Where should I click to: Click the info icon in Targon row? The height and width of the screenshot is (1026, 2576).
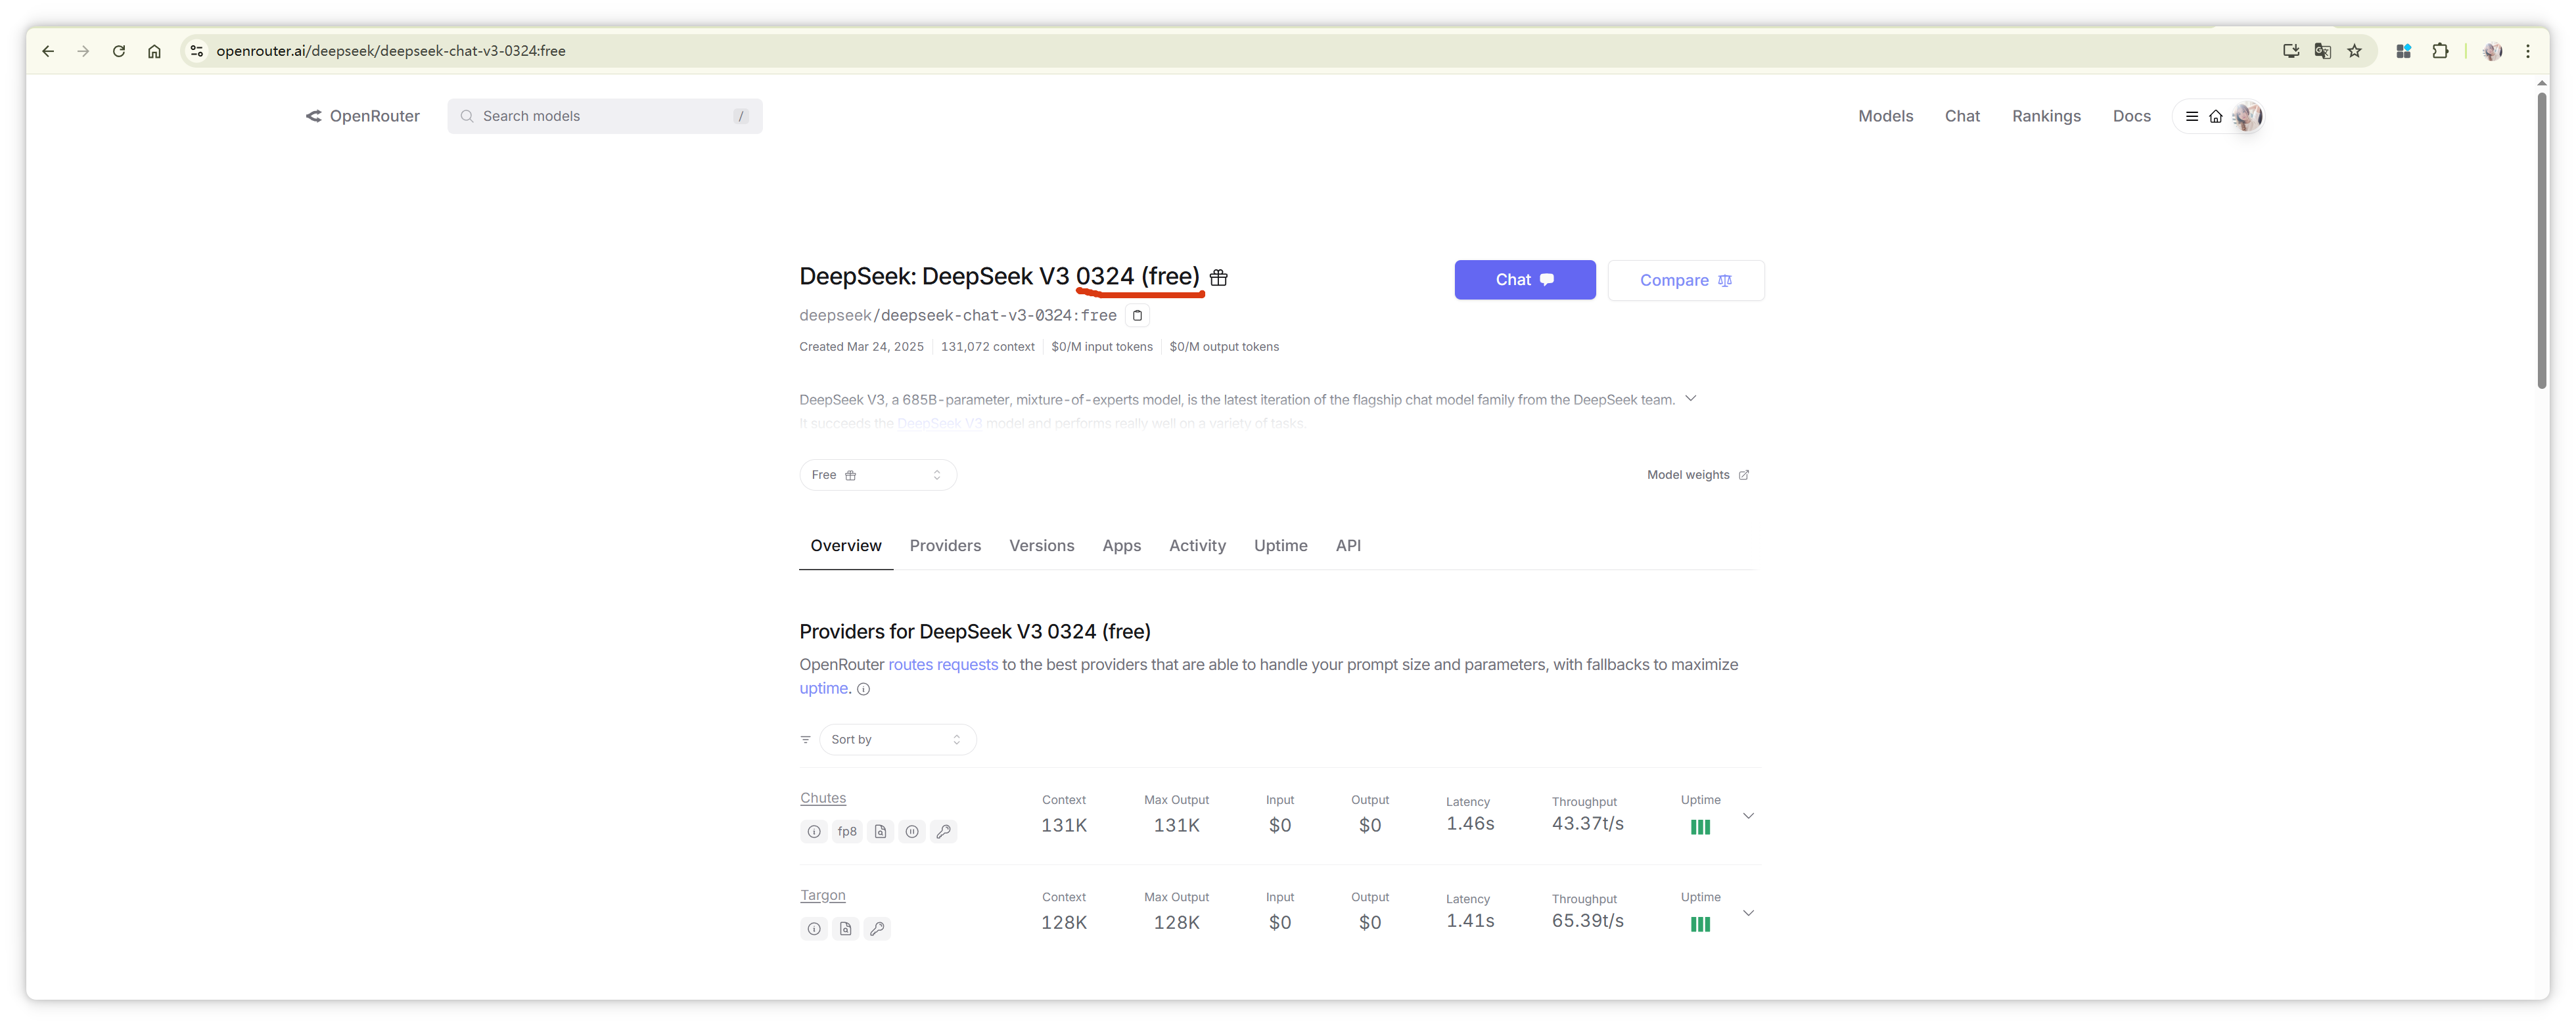pyautogui.click(x=814, y=929)
